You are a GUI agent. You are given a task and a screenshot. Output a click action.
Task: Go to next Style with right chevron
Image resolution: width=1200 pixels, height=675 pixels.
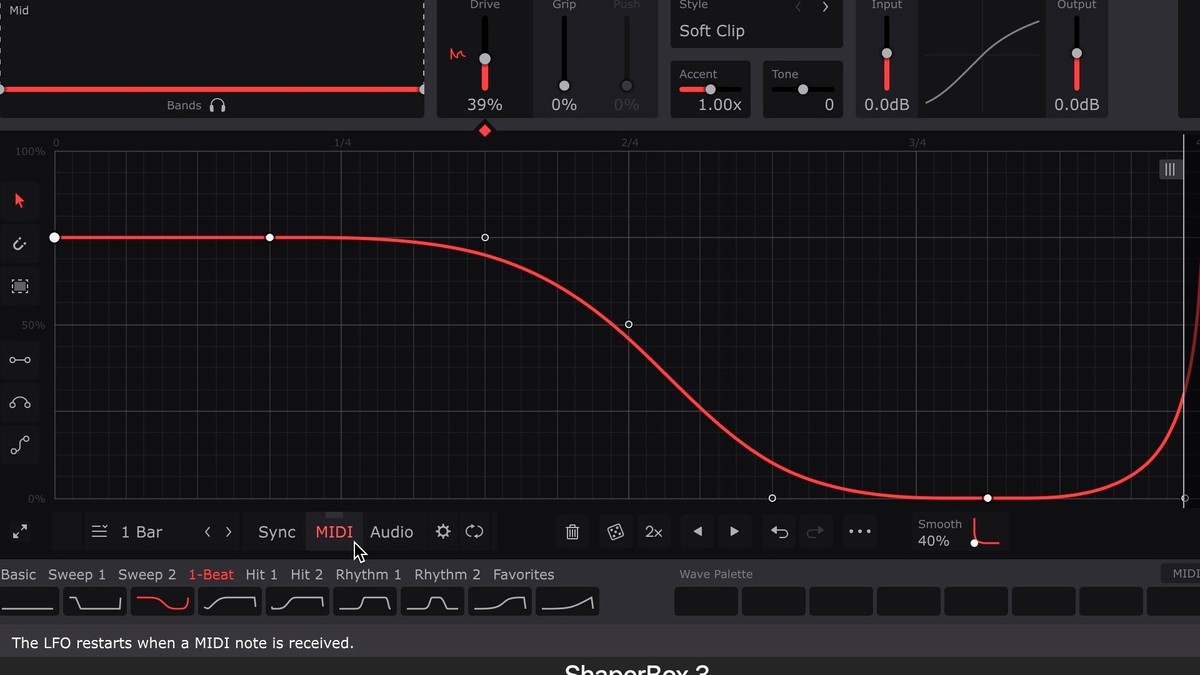pos(825,7)
